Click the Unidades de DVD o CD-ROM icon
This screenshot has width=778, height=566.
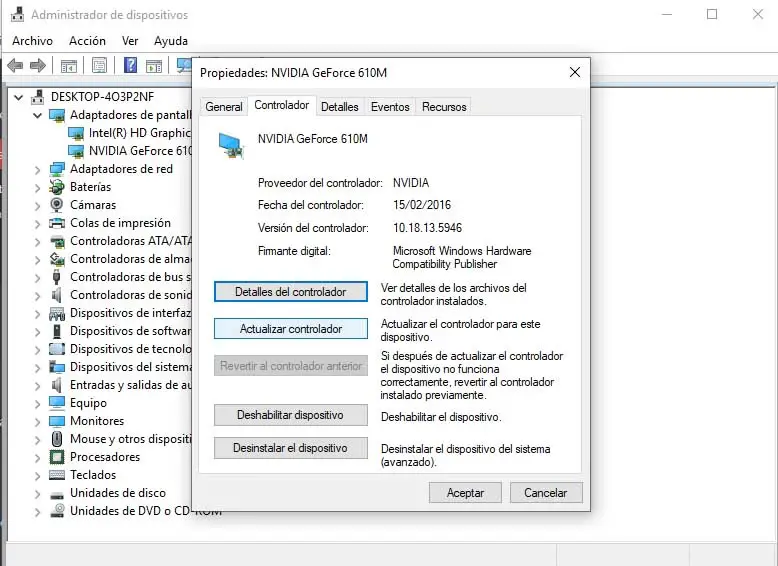point(57,511)
